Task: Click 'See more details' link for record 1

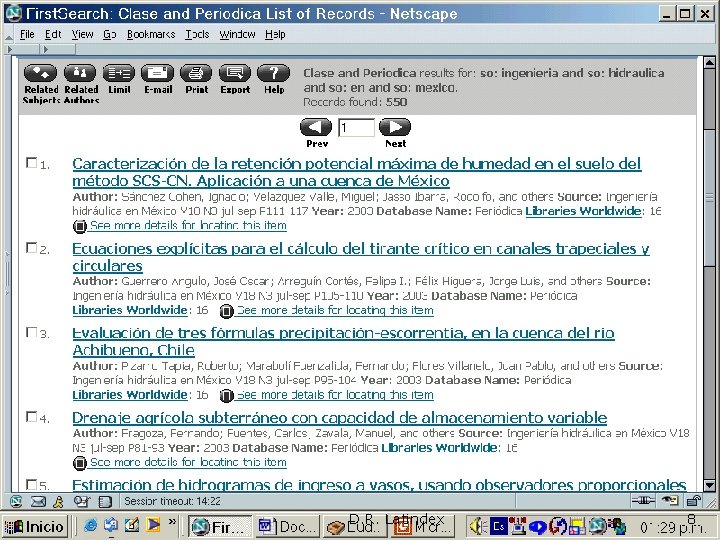Action: [x=188, y=225]
